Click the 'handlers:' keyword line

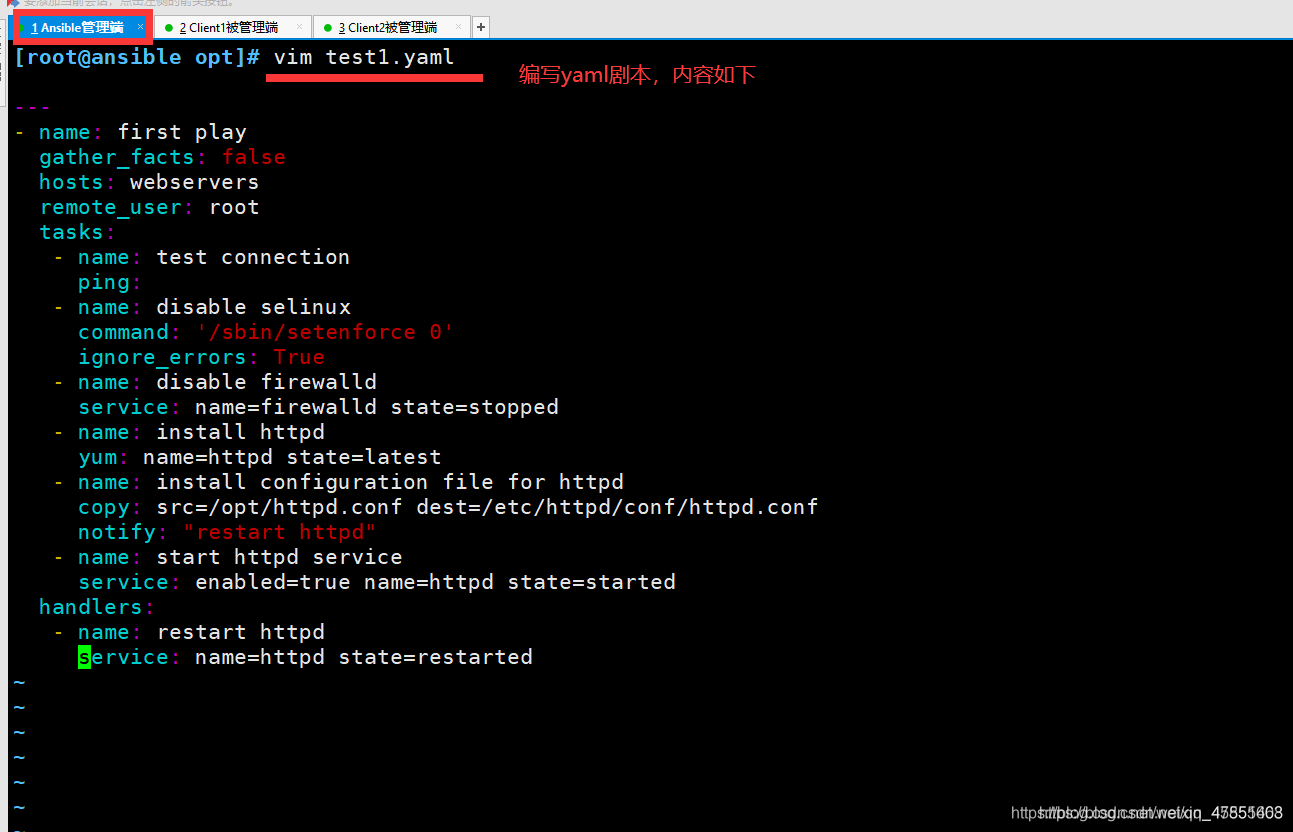tap(97, 607)
